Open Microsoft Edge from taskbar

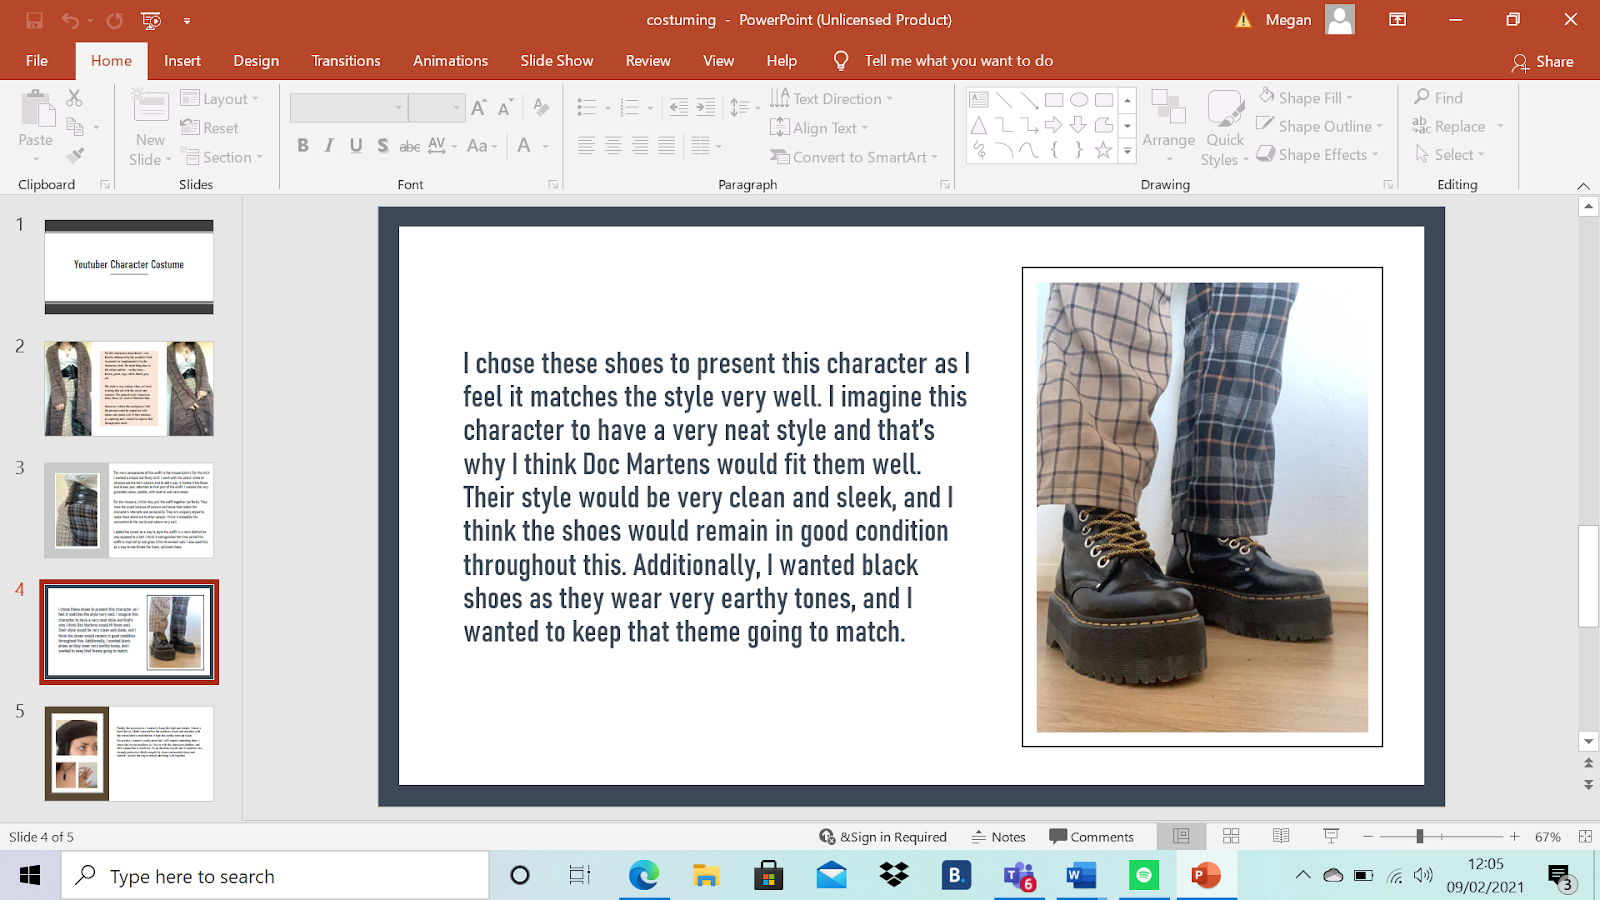pyautogui.click(x=644, y=876)
